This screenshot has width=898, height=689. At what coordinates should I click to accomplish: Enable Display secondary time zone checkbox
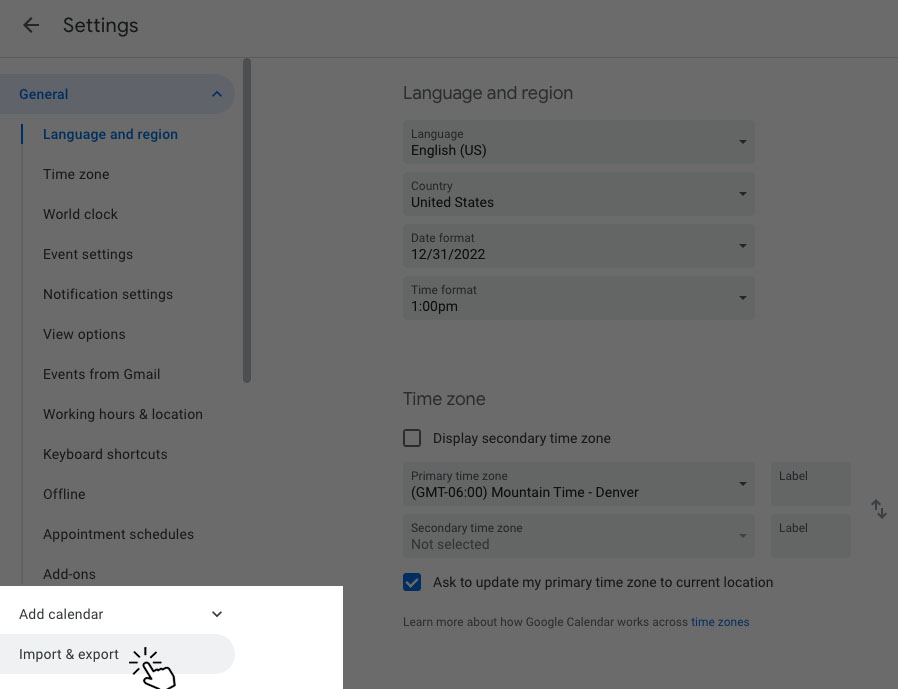point(412,438)
